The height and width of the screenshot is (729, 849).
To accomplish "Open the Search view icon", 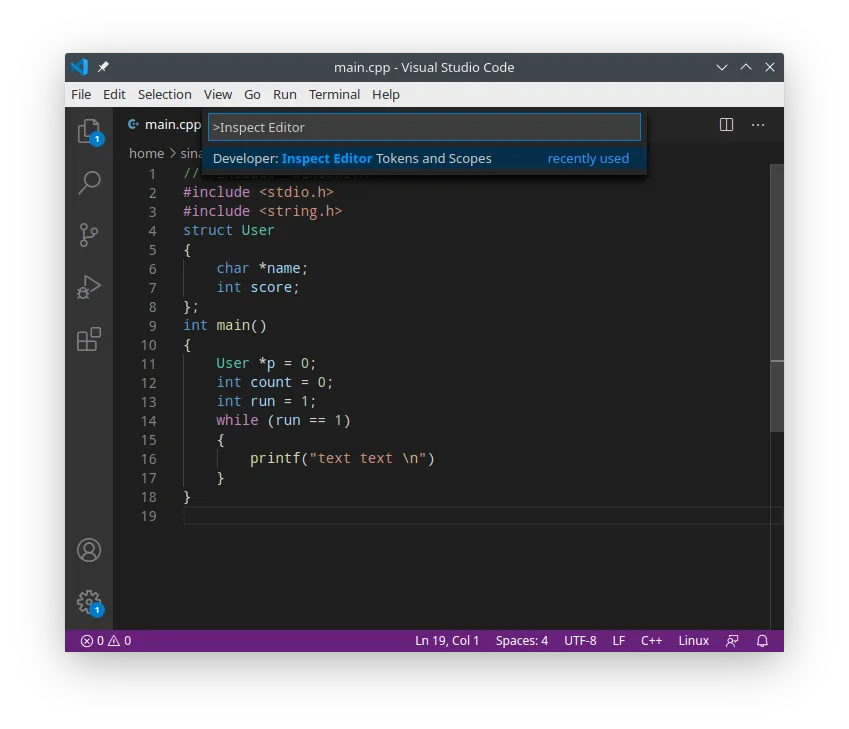I will point(89,183).
